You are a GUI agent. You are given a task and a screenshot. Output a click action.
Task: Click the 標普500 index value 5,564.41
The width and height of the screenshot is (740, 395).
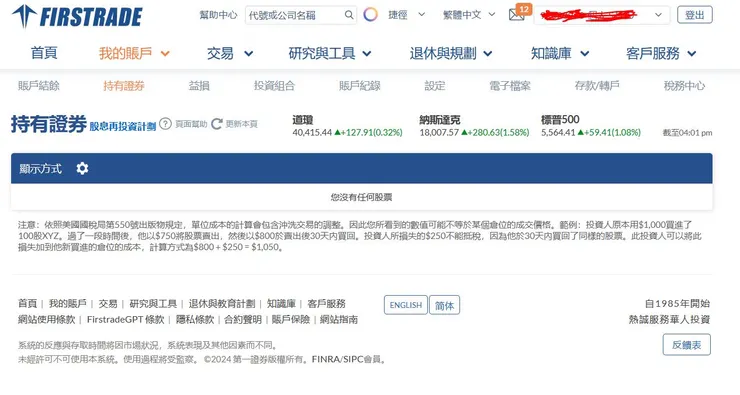pos(558,133)
